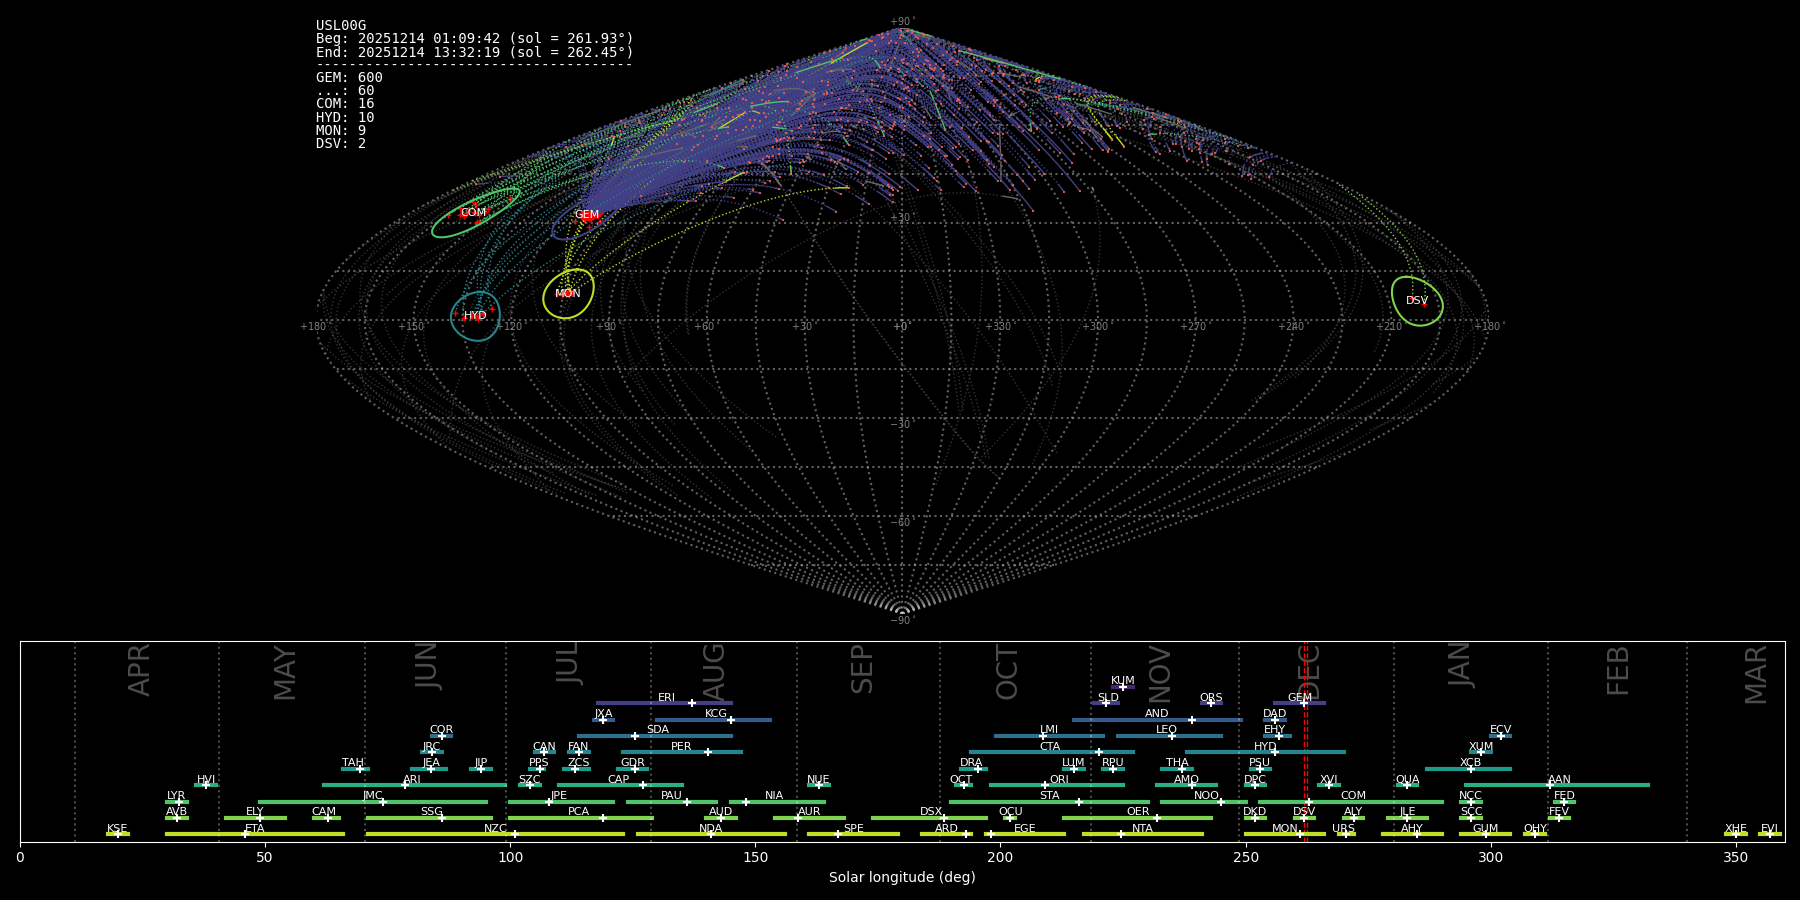
Task: Click the 'COM: 16' count in the legend
Action: [345, 104]
